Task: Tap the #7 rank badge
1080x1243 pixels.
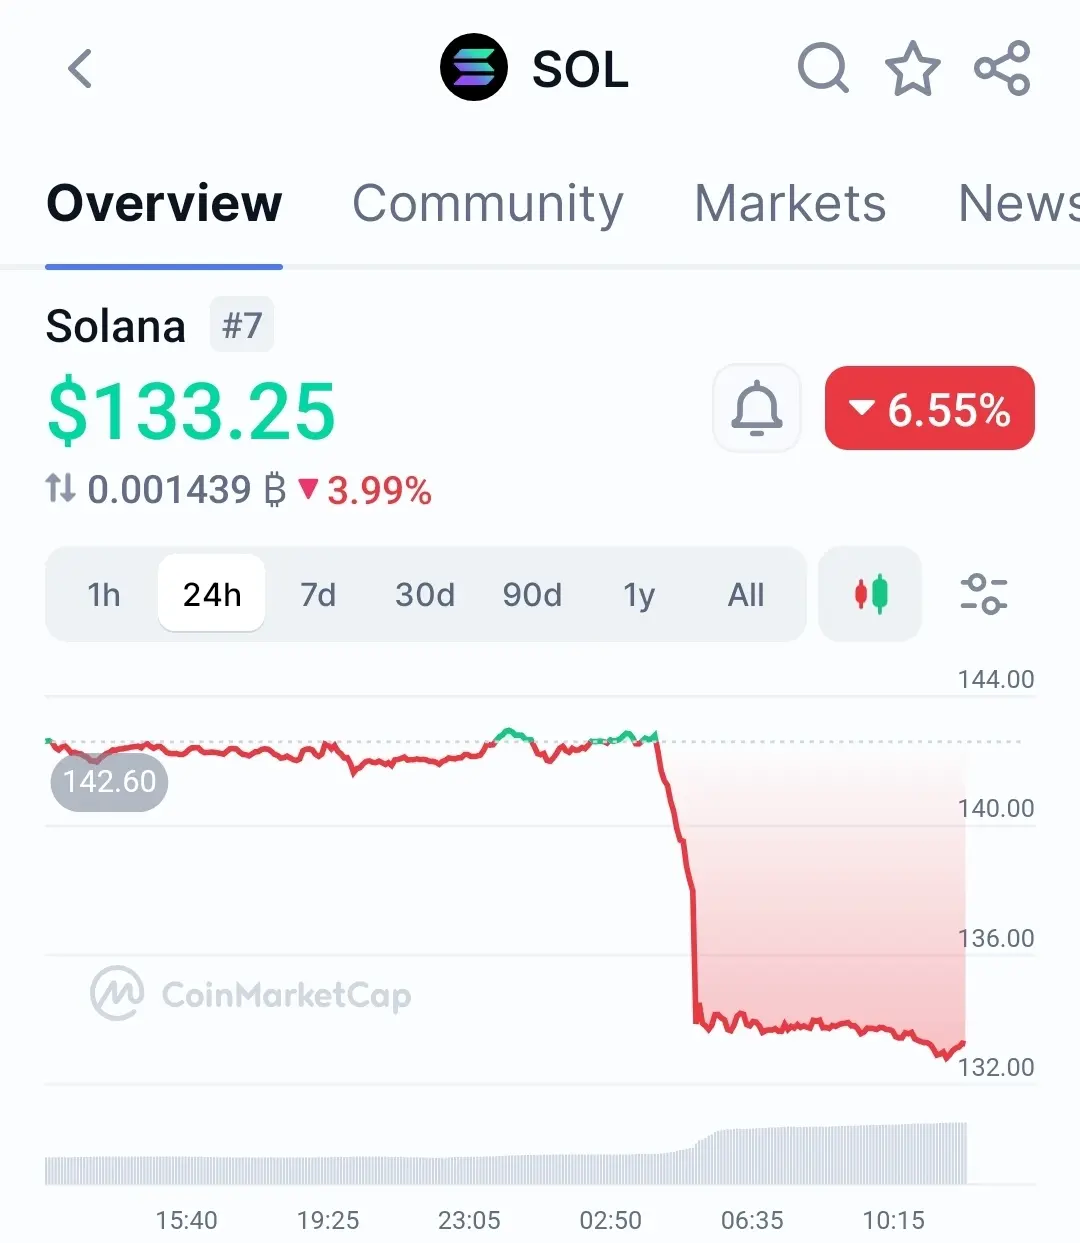Action: [x=242, y=325]
